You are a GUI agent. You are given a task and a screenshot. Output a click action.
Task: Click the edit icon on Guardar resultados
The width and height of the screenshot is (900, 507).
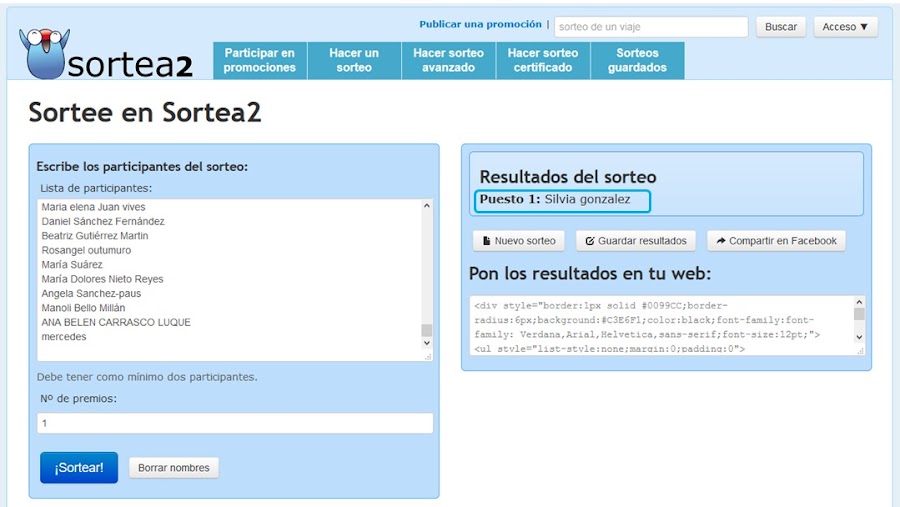(589, 241)
